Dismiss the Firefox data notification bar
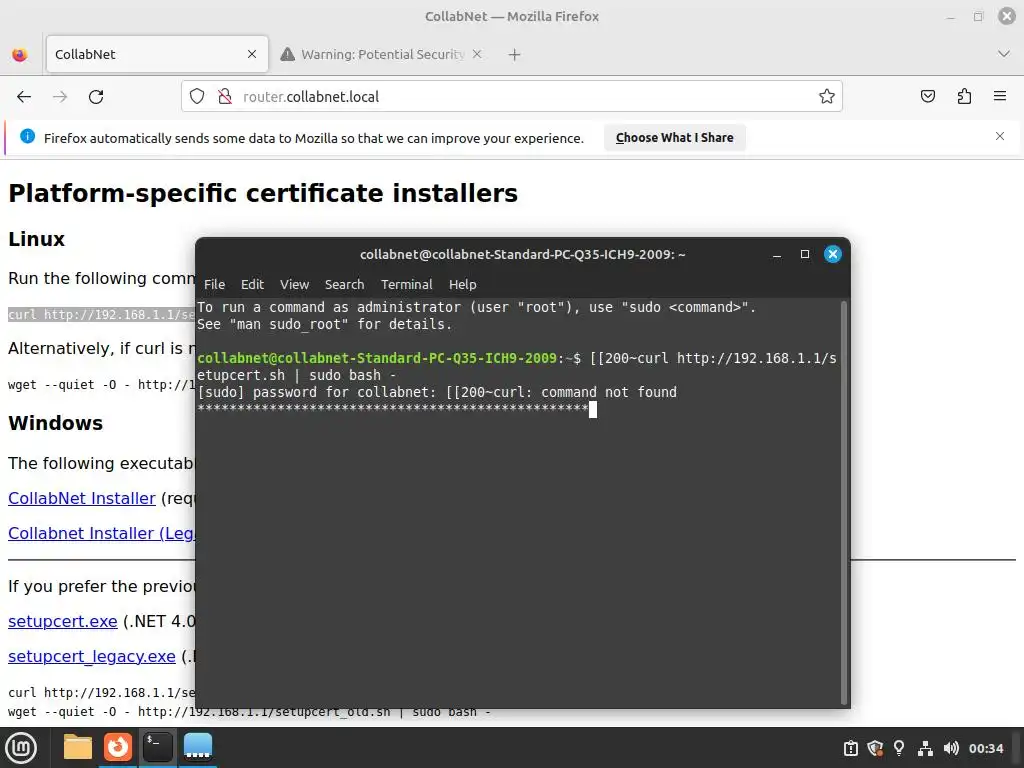This screenshot has width=1024, height=768. pyautogui.click(x=1000, y=136)
